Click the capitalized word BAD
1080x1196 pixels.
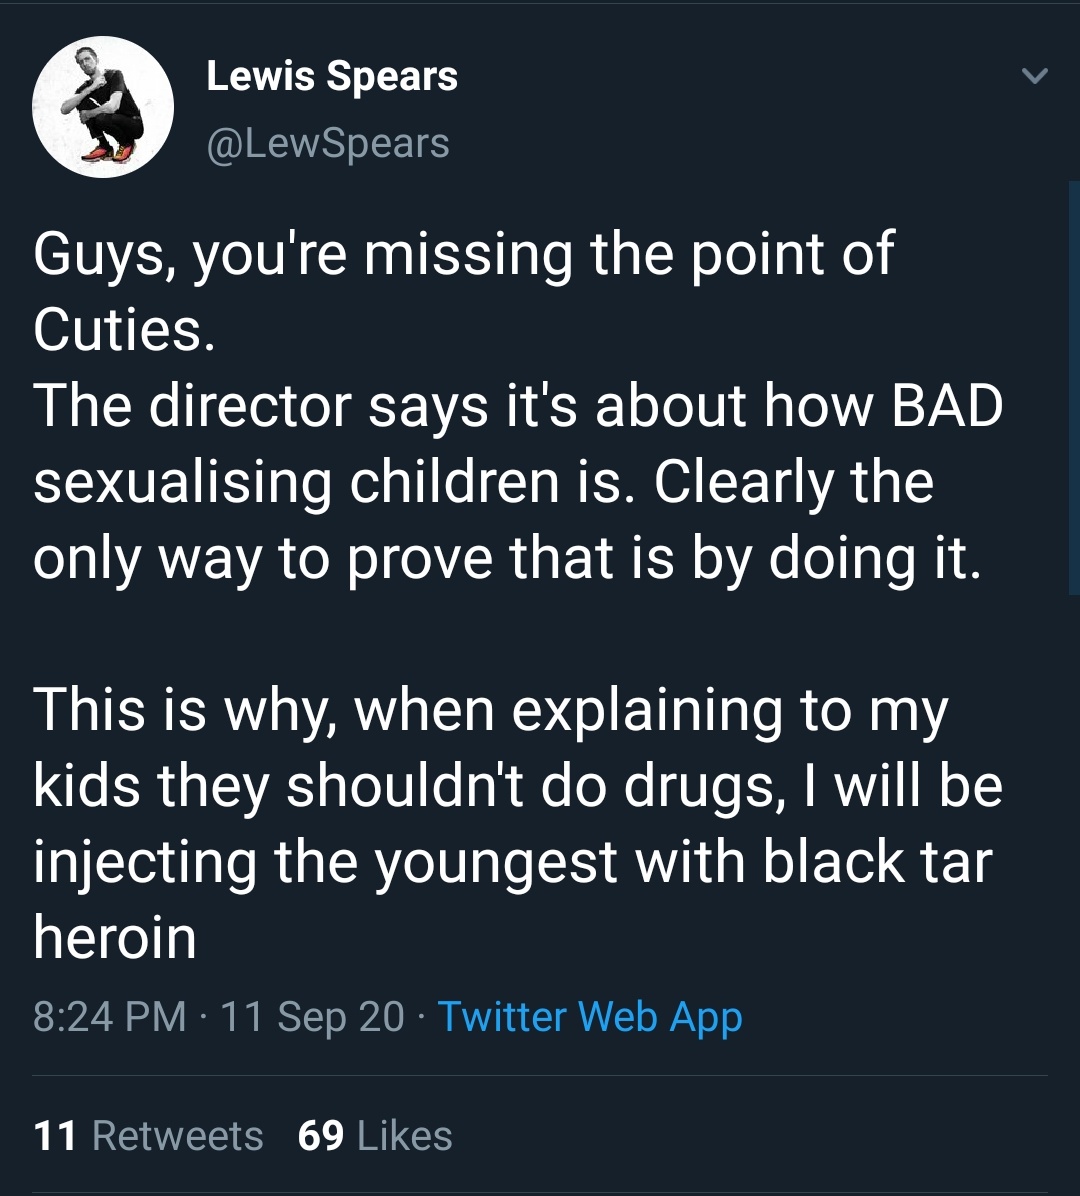945,405
